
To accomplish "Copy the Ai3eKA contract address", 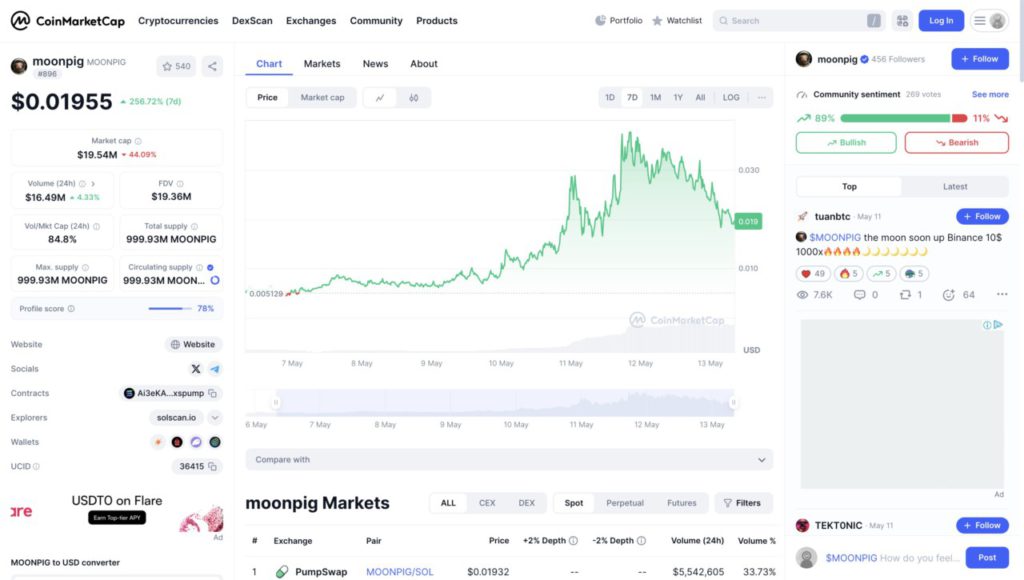I will pyautogui.click(x=212, y=393).
